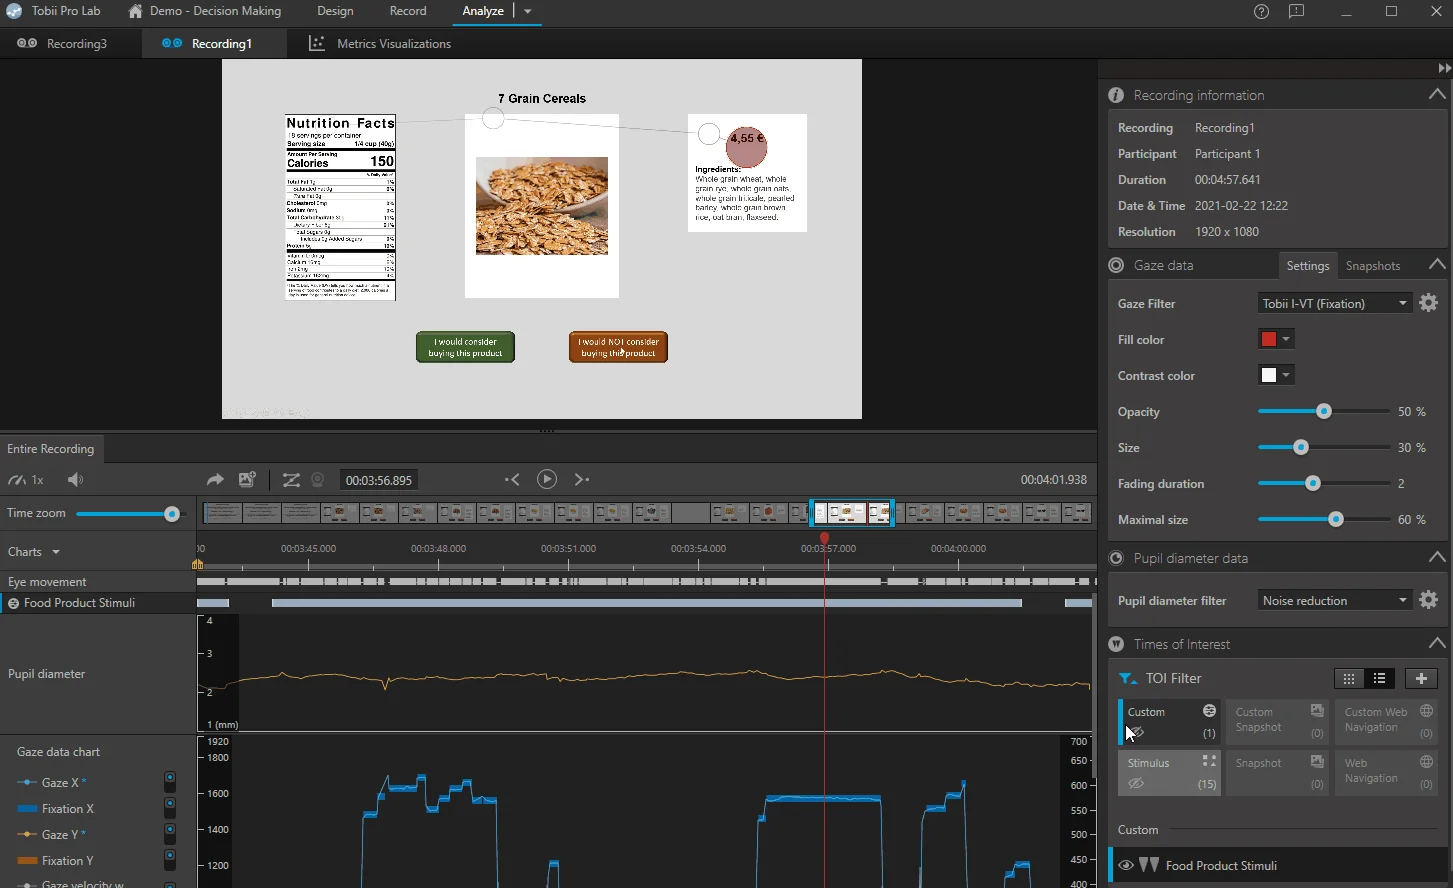This screenshot has width=1453, height=888.
Task: Click the save frame as image icon
Action: [x=247, y=480]
